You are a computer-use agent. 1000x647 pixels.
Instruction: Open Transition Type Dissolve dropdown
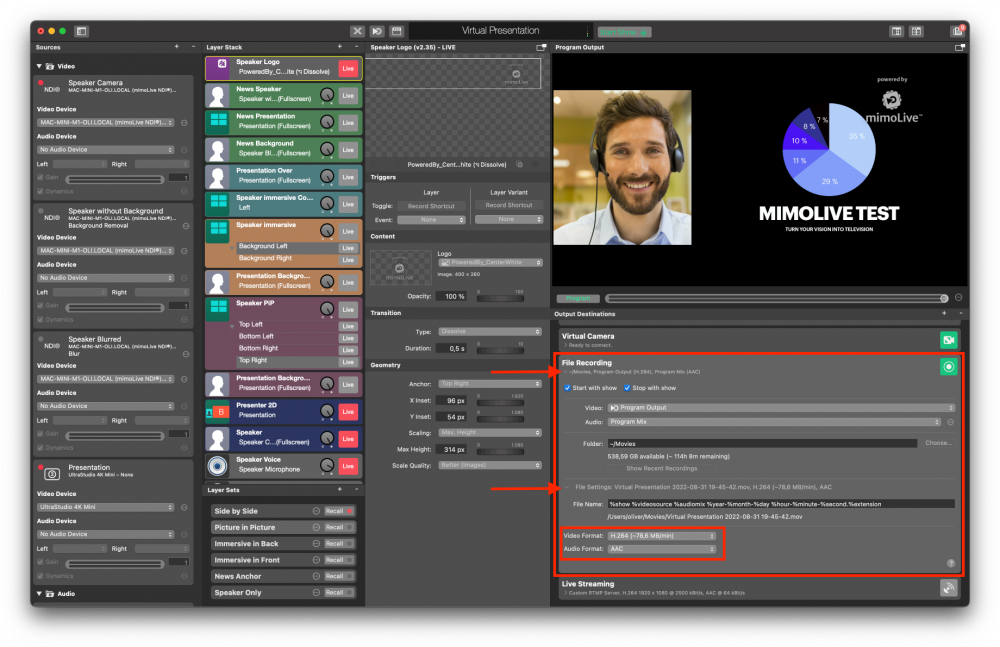click(490, 332)
